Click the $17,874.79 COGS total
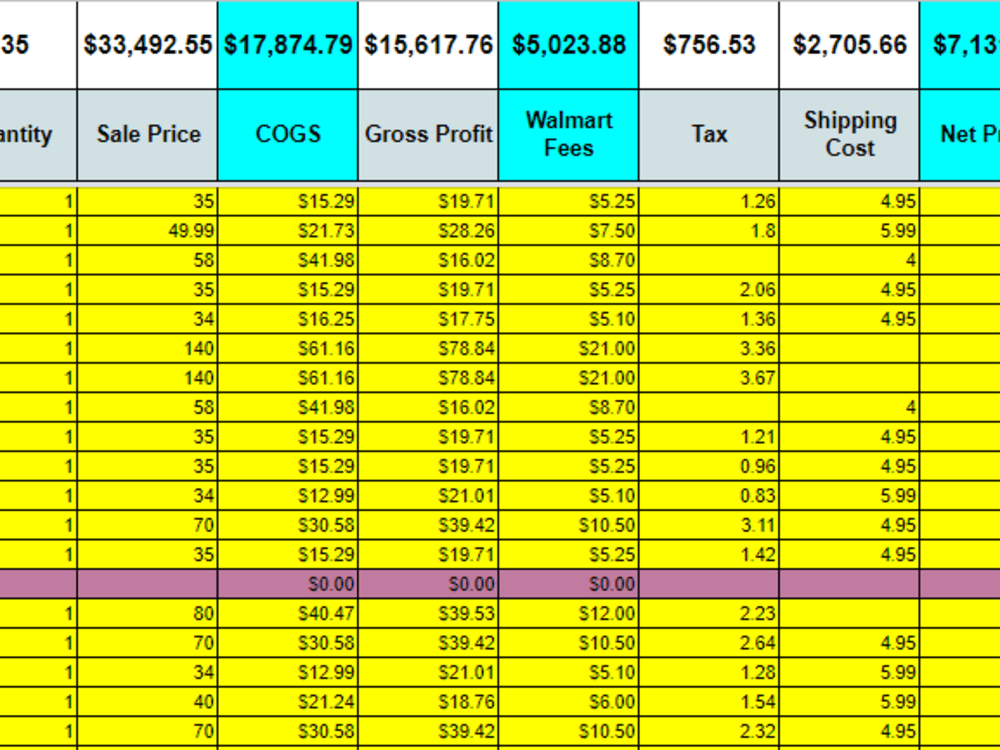The image size is (1000, 750). pyautogui.click(x=288, y=45)
